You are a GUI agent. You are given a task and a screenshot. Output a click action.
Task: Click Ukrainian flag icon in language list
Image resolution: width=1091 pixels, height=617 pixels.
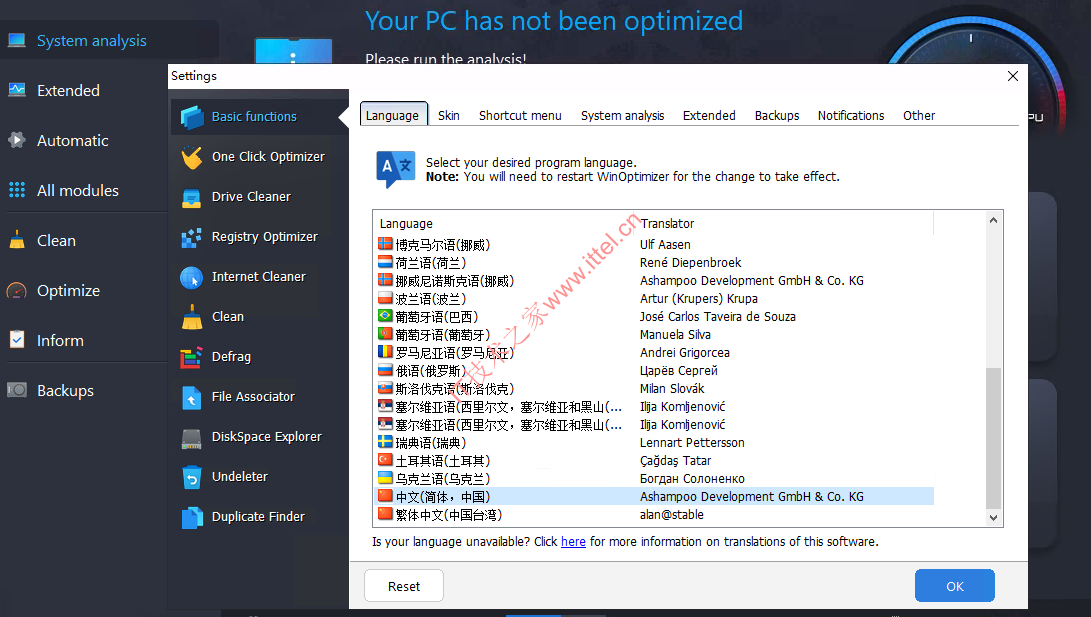point(385,478)
